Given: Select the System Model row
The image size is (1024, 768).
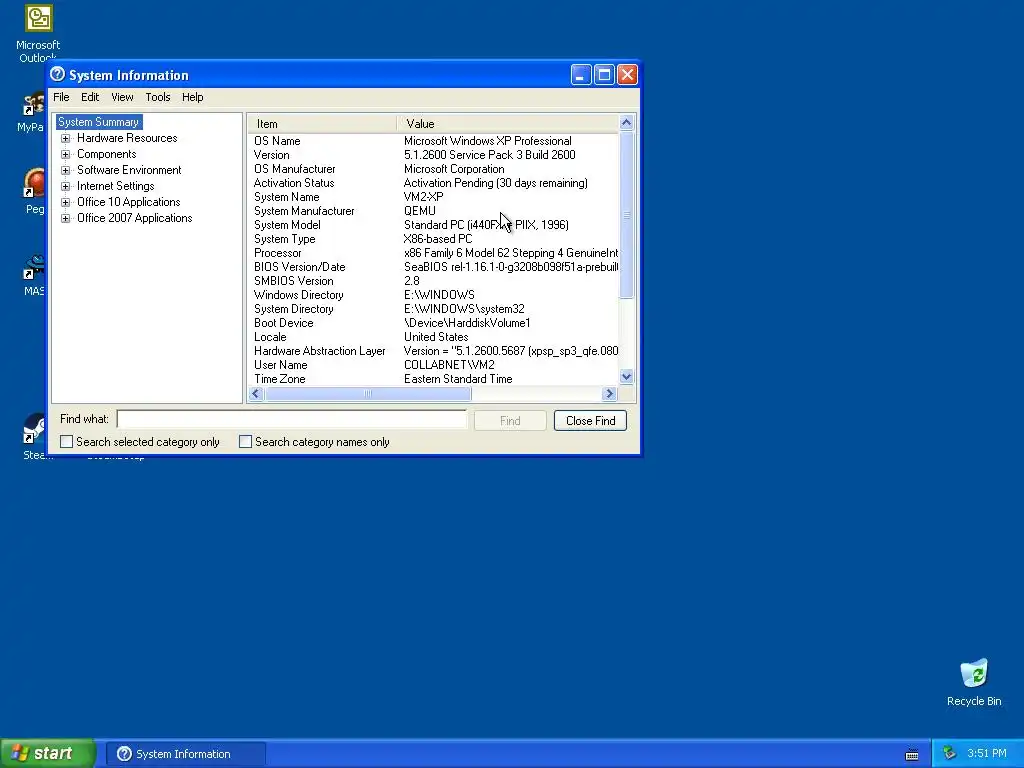Looking at the screenshot, I should [x=433, y=225].
